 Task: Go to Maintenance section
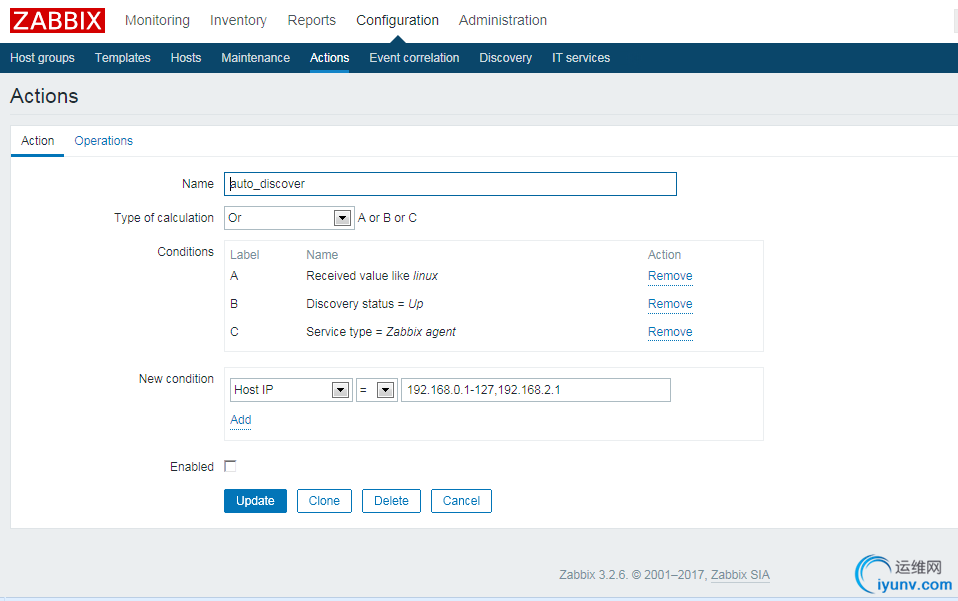tap(255, 58)
